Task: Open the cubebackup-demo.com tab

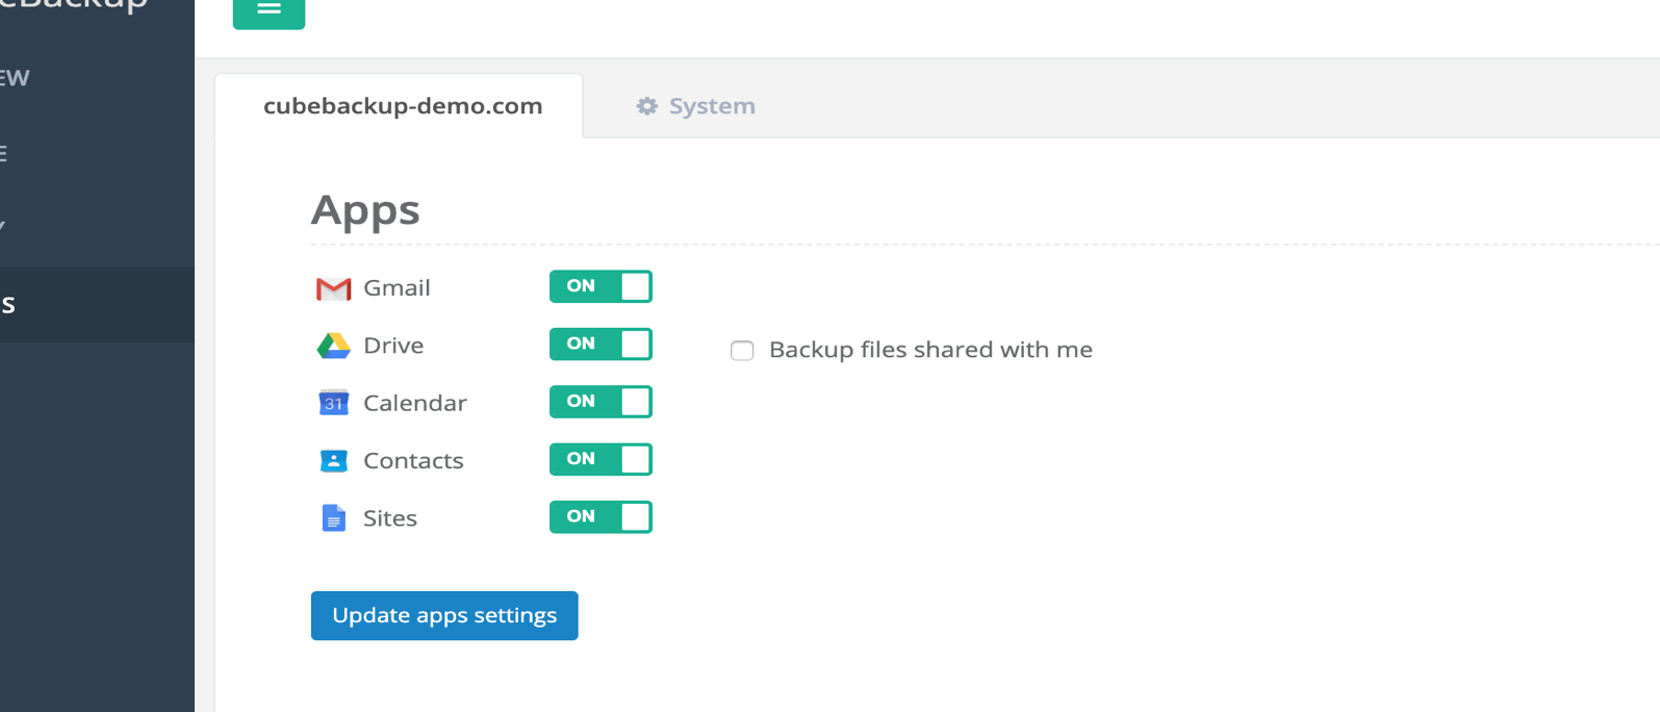Action: click(x=399, y=106)
